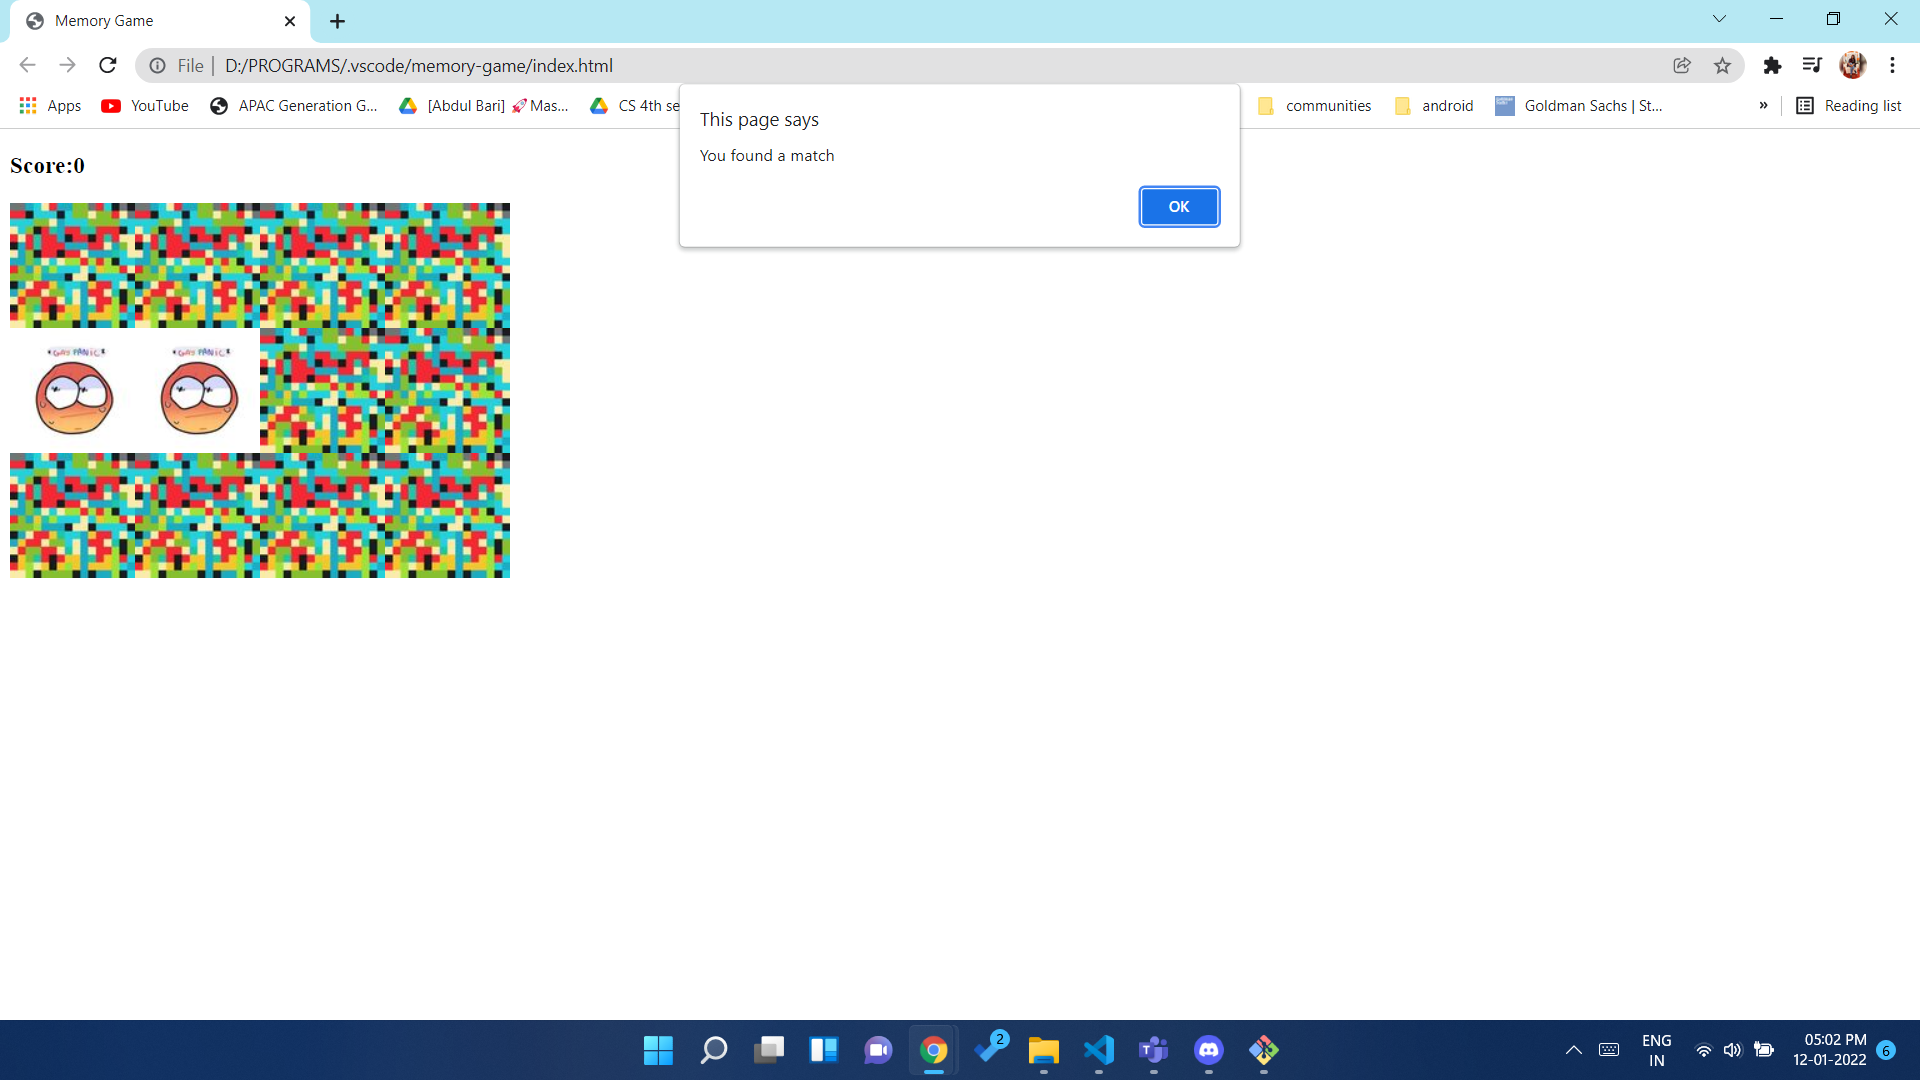Click the share this page icon
The height and width of the screenshot is (1080, 1920).
point(1682,66)
